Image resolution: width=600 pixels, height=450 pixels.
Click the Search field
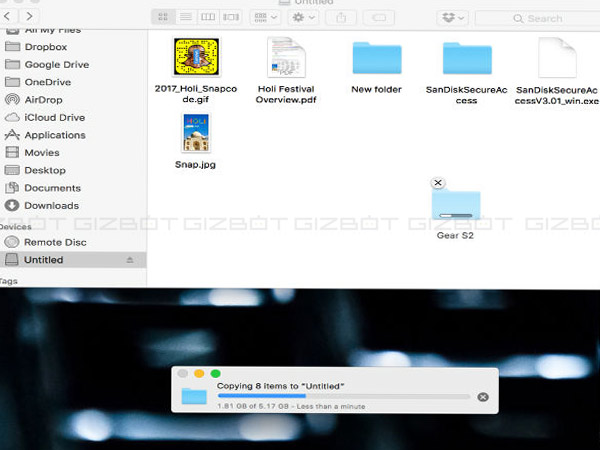point(538,18)
